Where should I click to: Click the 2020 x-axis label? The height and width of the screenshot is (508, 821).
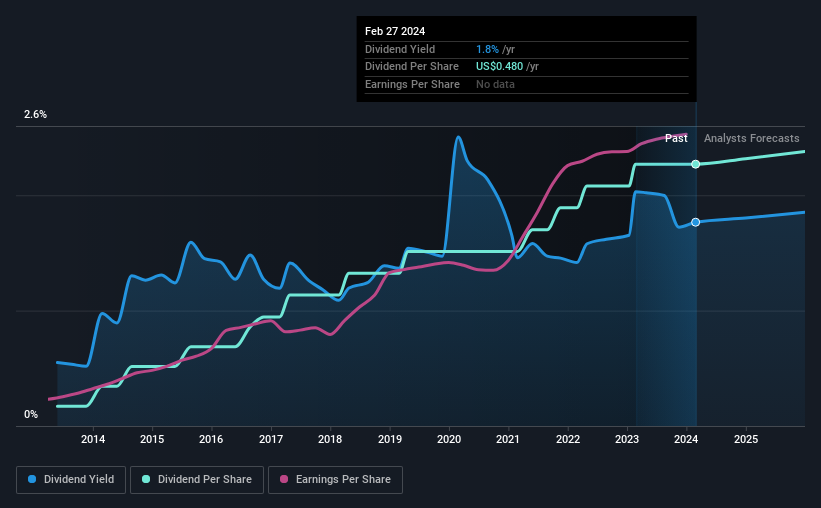[x=449, y=439]
